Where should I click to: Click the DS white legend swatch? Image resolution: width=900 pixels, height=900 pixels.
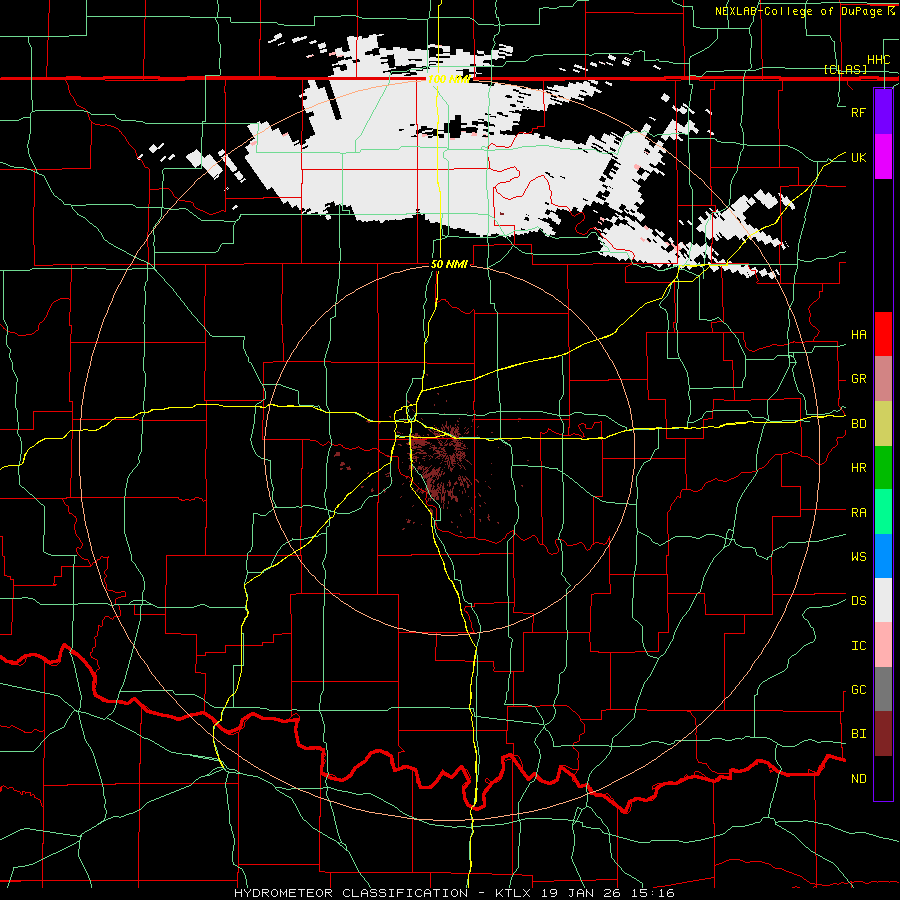[x=883, y=600]
